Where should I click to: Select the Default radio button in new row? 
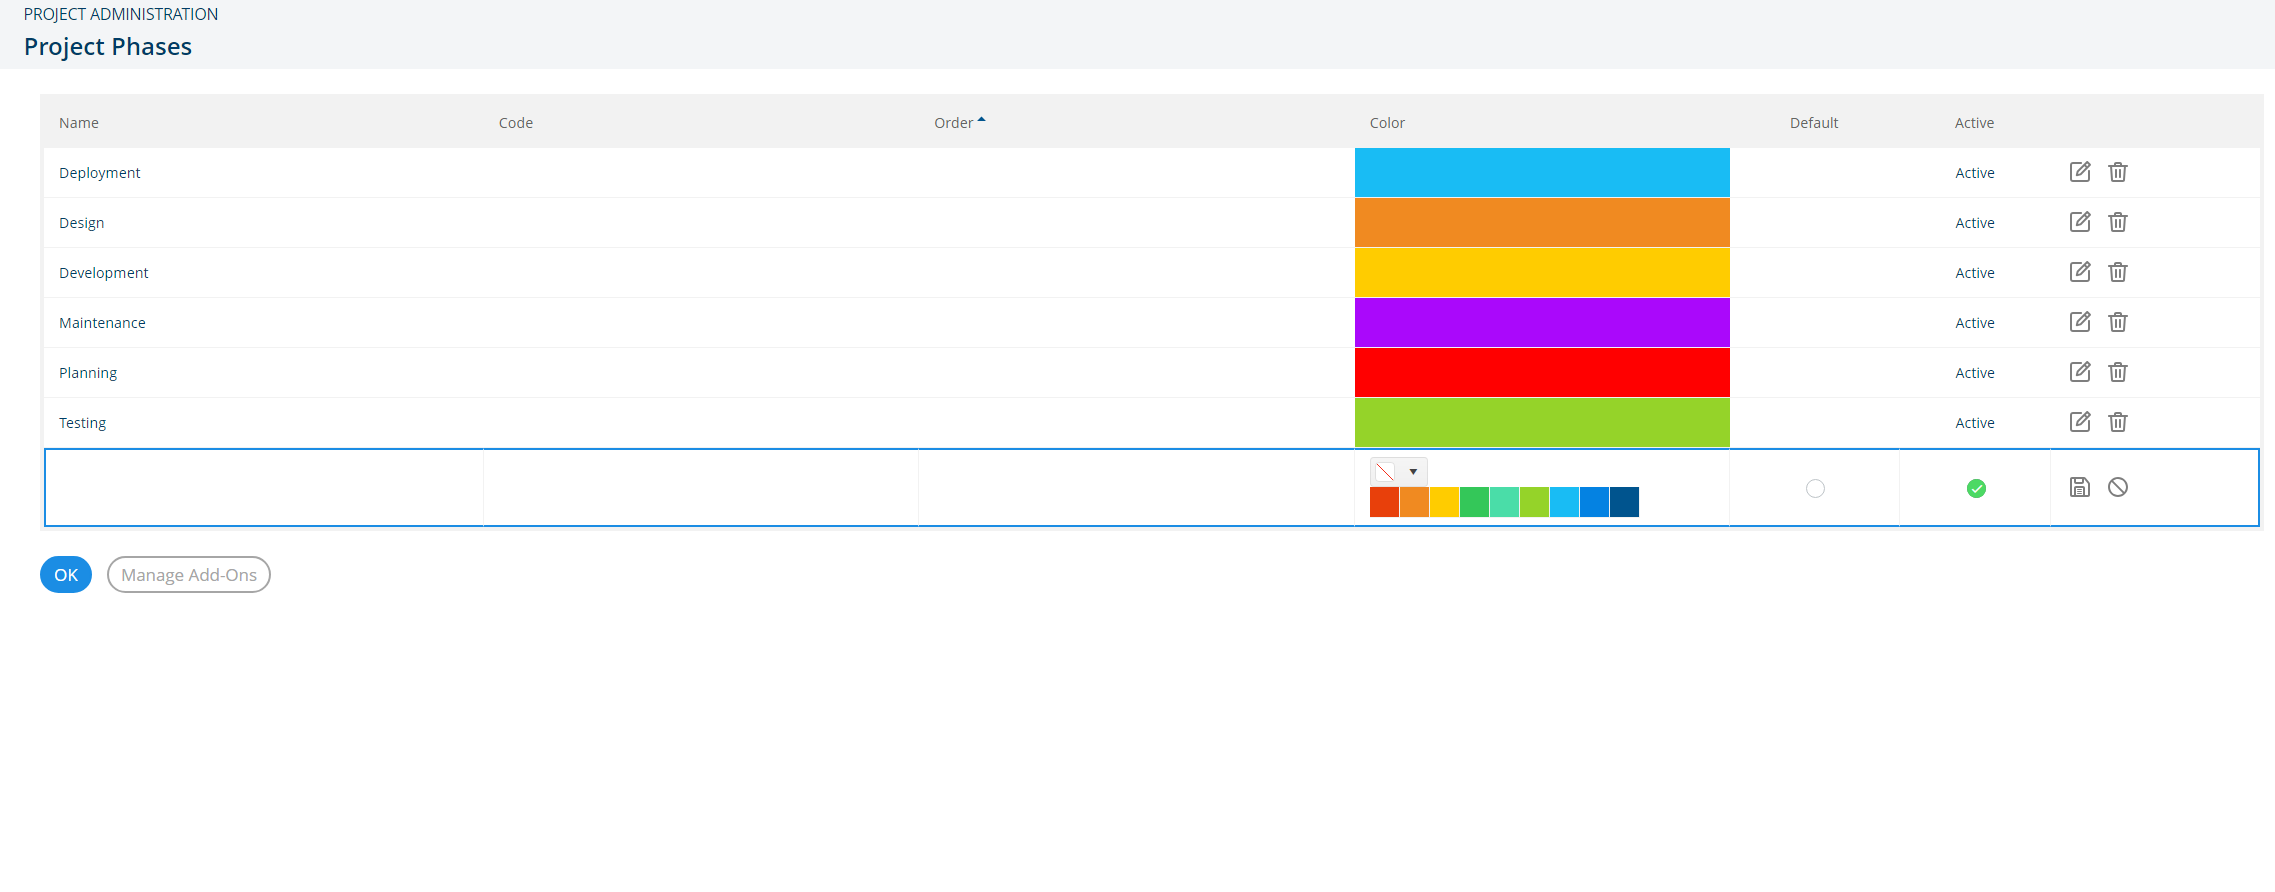click(x=1815, y=488)
